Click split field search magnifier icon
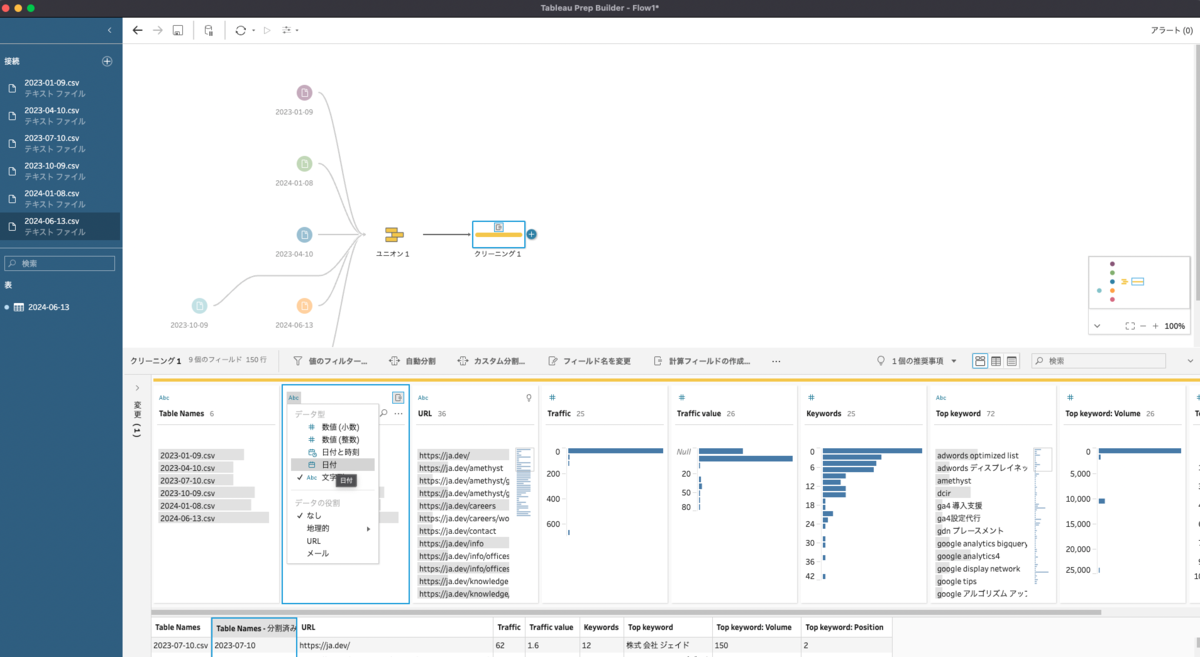 384,413
